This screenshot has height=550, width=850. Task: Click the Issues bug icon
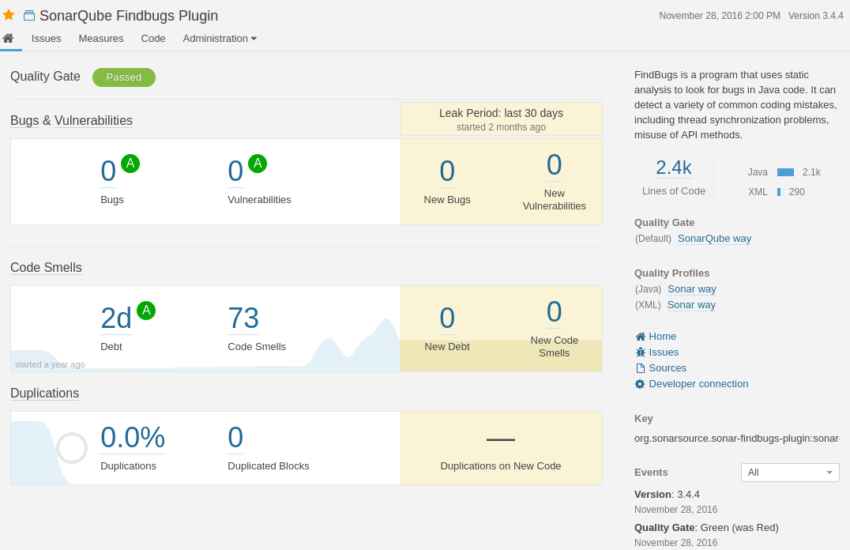(640, 352)
